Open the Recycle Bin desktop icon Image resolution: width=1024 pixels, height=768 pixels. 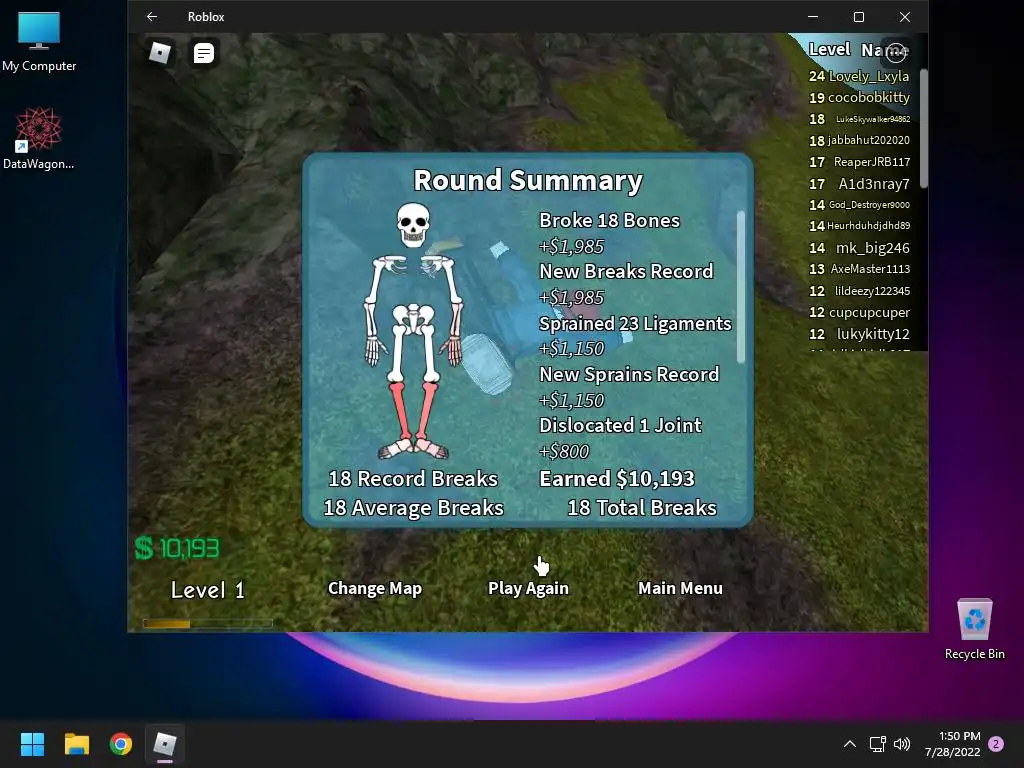(974, 630)
